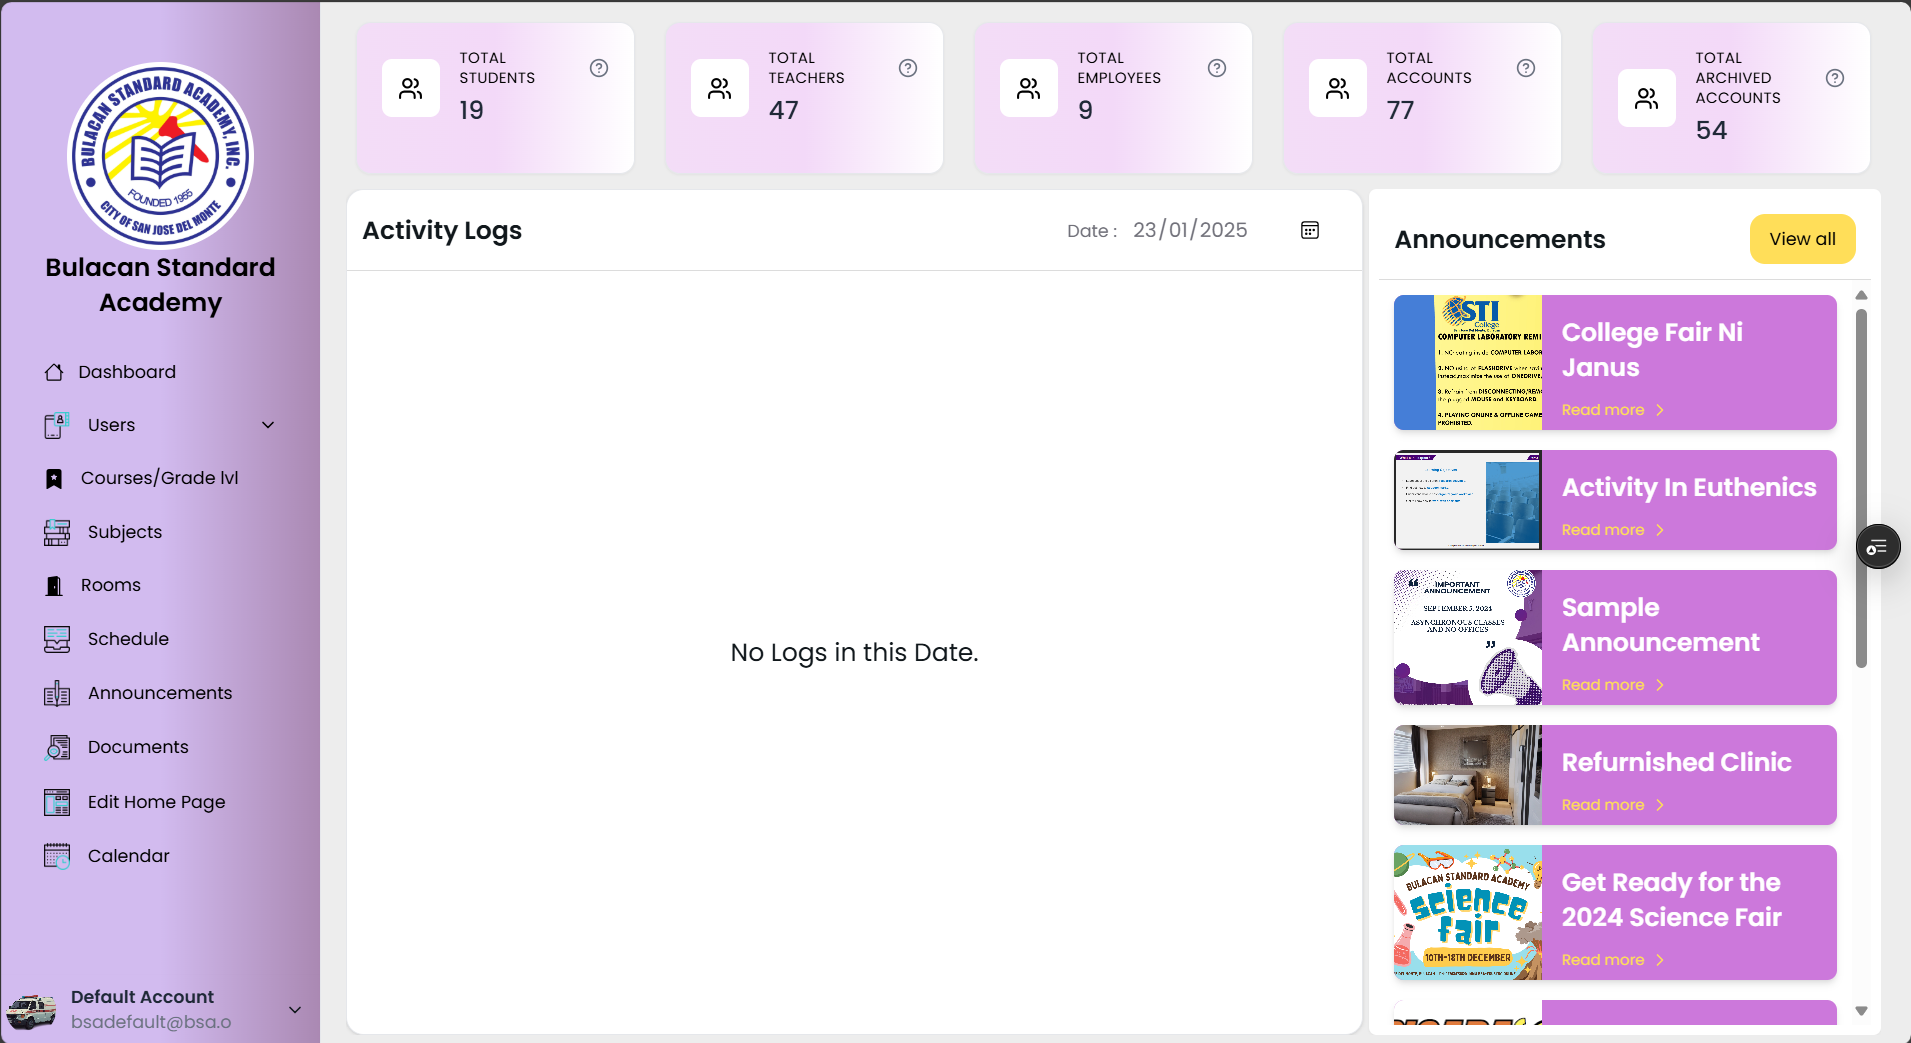Click the Edit Home Page icon
Screen dimensions: 1911x1043
coord(57,802)
